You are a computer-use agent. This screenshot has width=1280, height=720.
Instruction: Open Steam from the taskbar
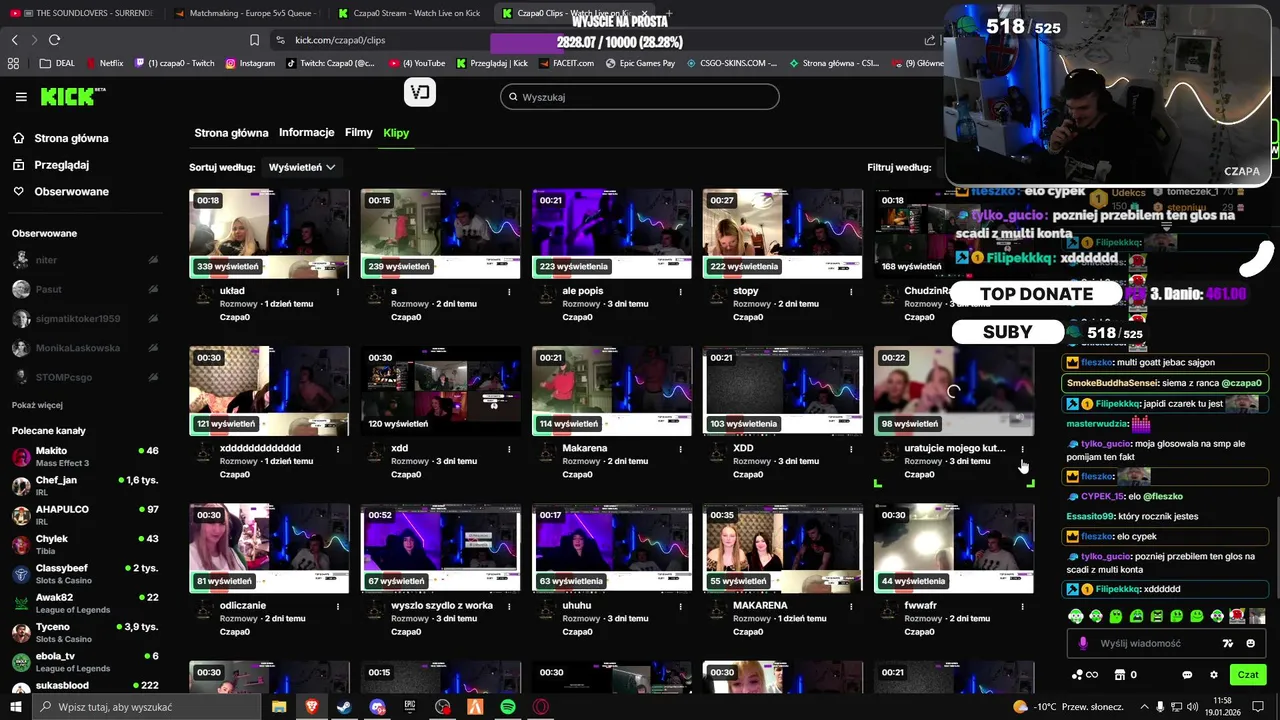(x=344, y=707)
